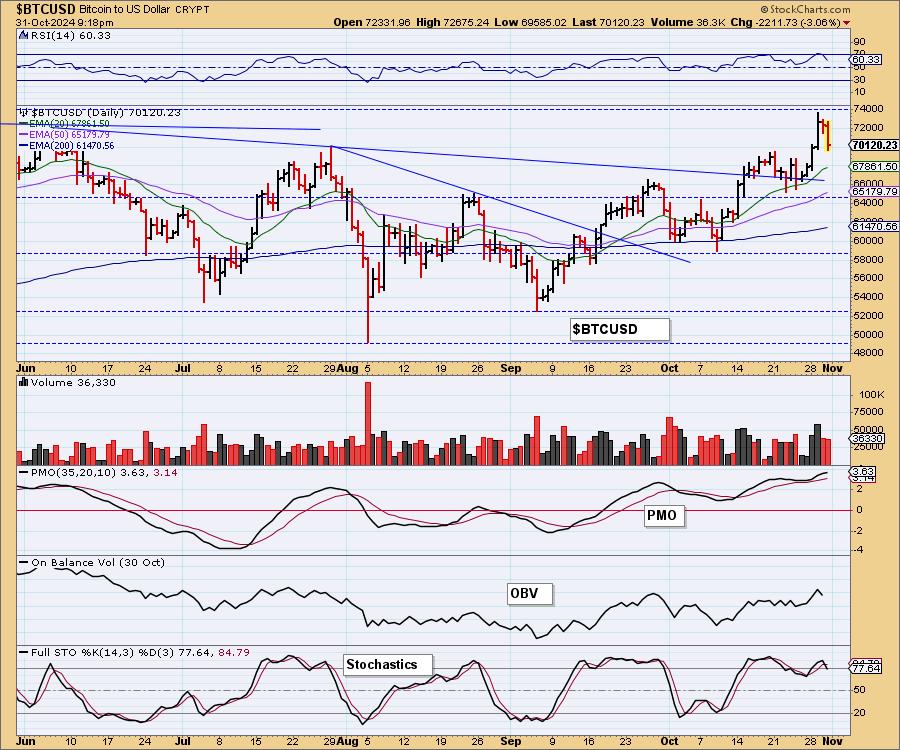Open the StockCharts.com copyright link

click(x=805, y=9)
